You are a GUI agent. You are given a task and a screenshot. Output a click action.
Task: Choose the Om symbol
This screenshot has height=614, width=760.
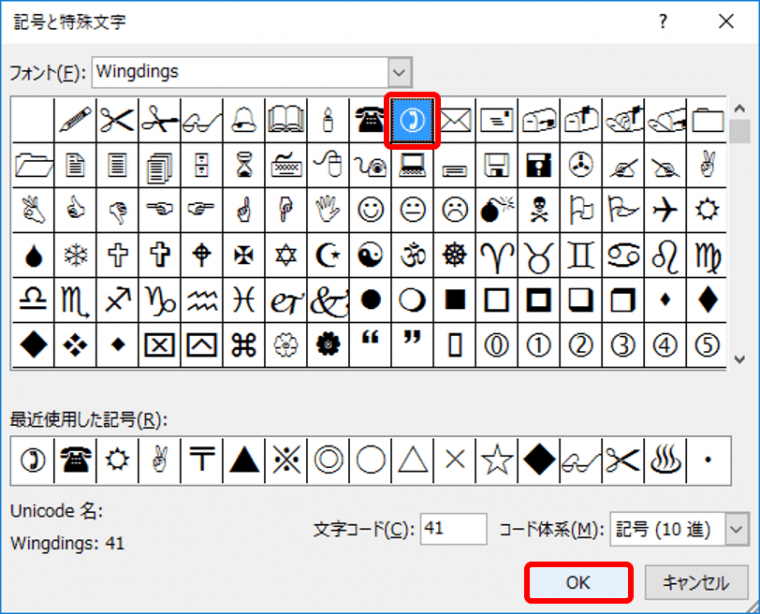412,255
